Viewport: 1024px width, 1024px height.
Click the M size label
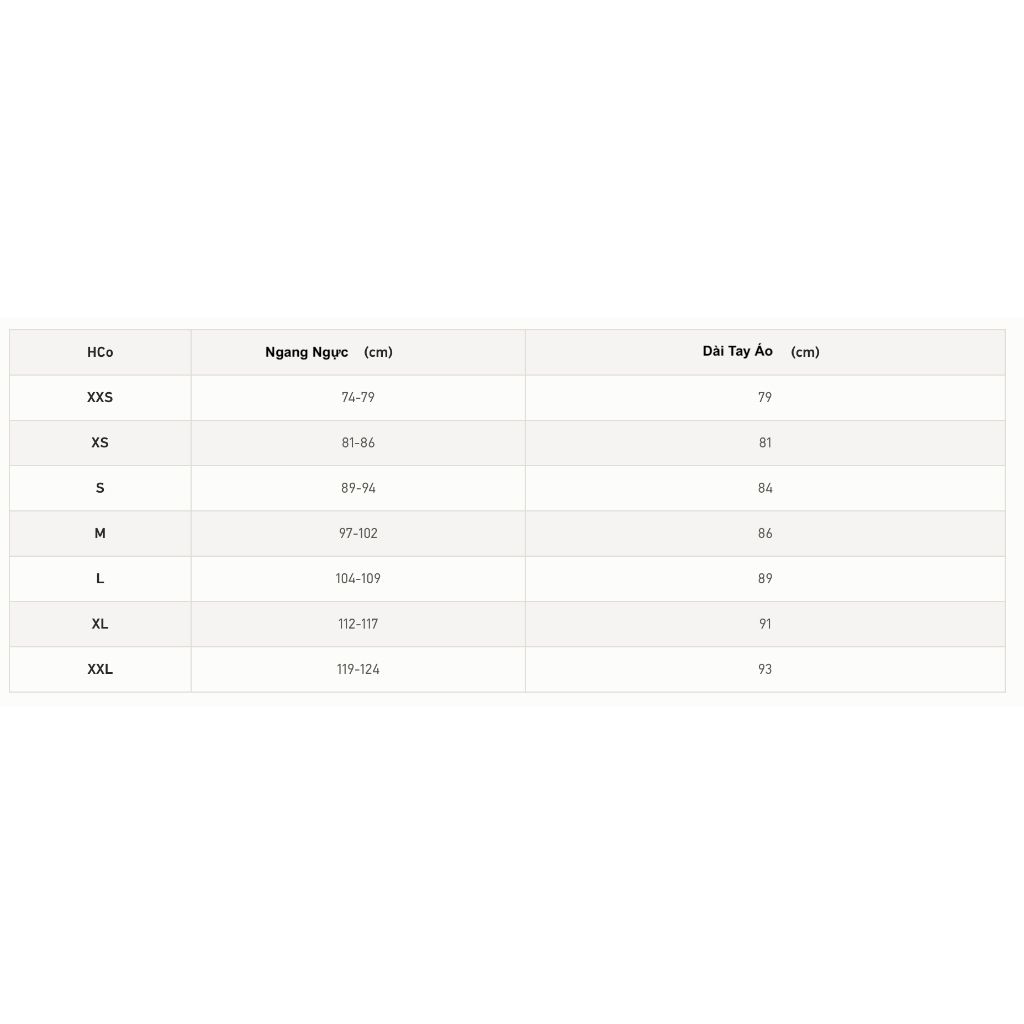pos(100,533)
